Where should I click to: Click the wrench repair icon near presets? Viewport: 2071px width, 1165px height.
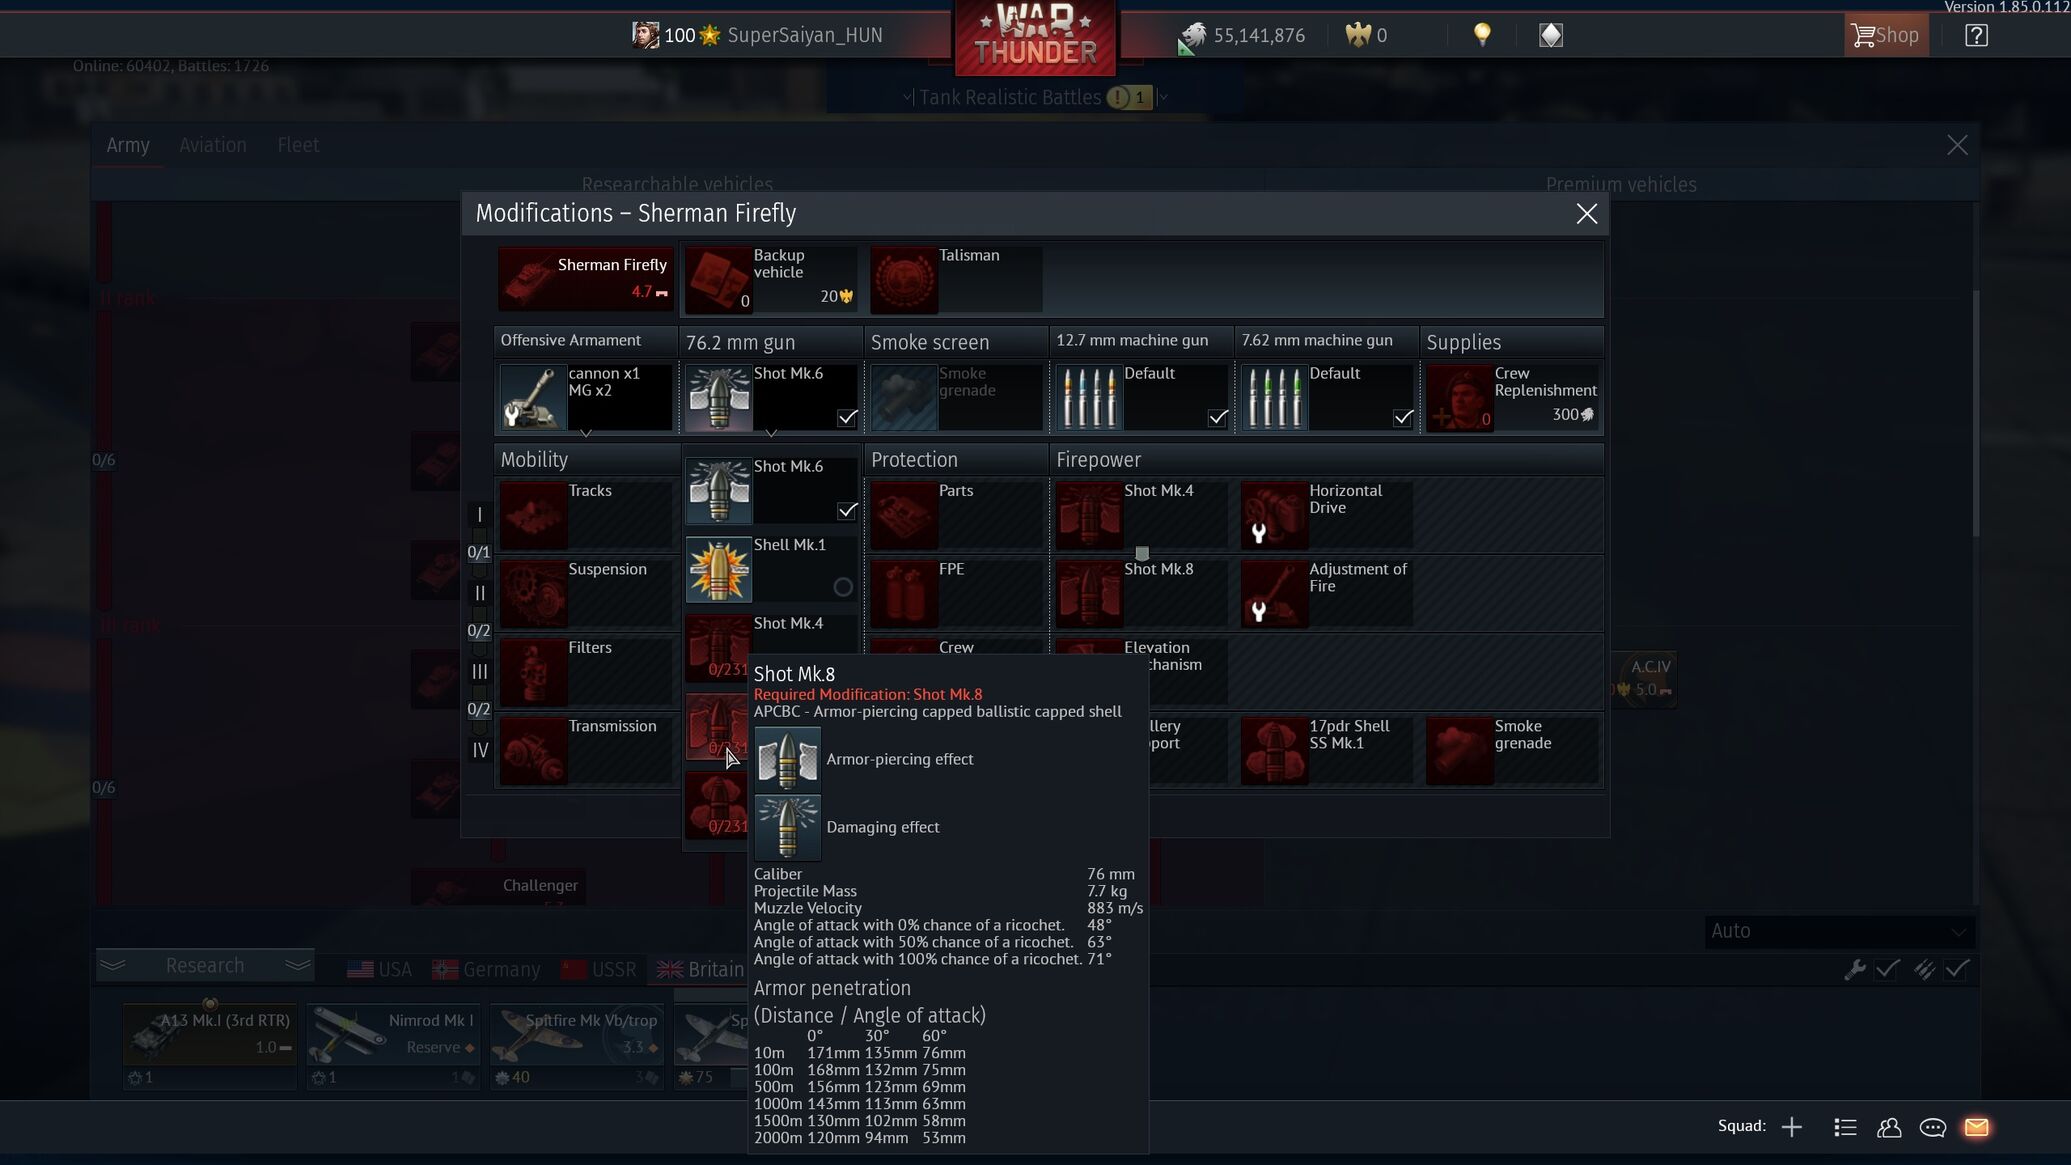pyautogui.click(x=1854, y=969)
